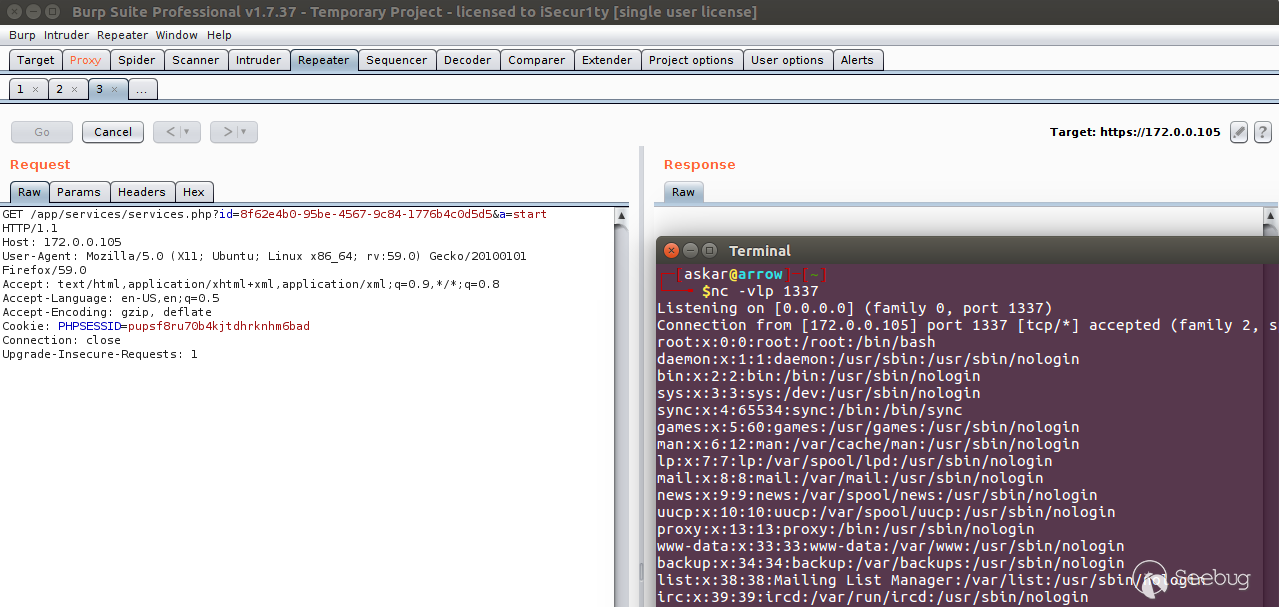
Task: Switch to the Target tab
Action: pos(36,60)
